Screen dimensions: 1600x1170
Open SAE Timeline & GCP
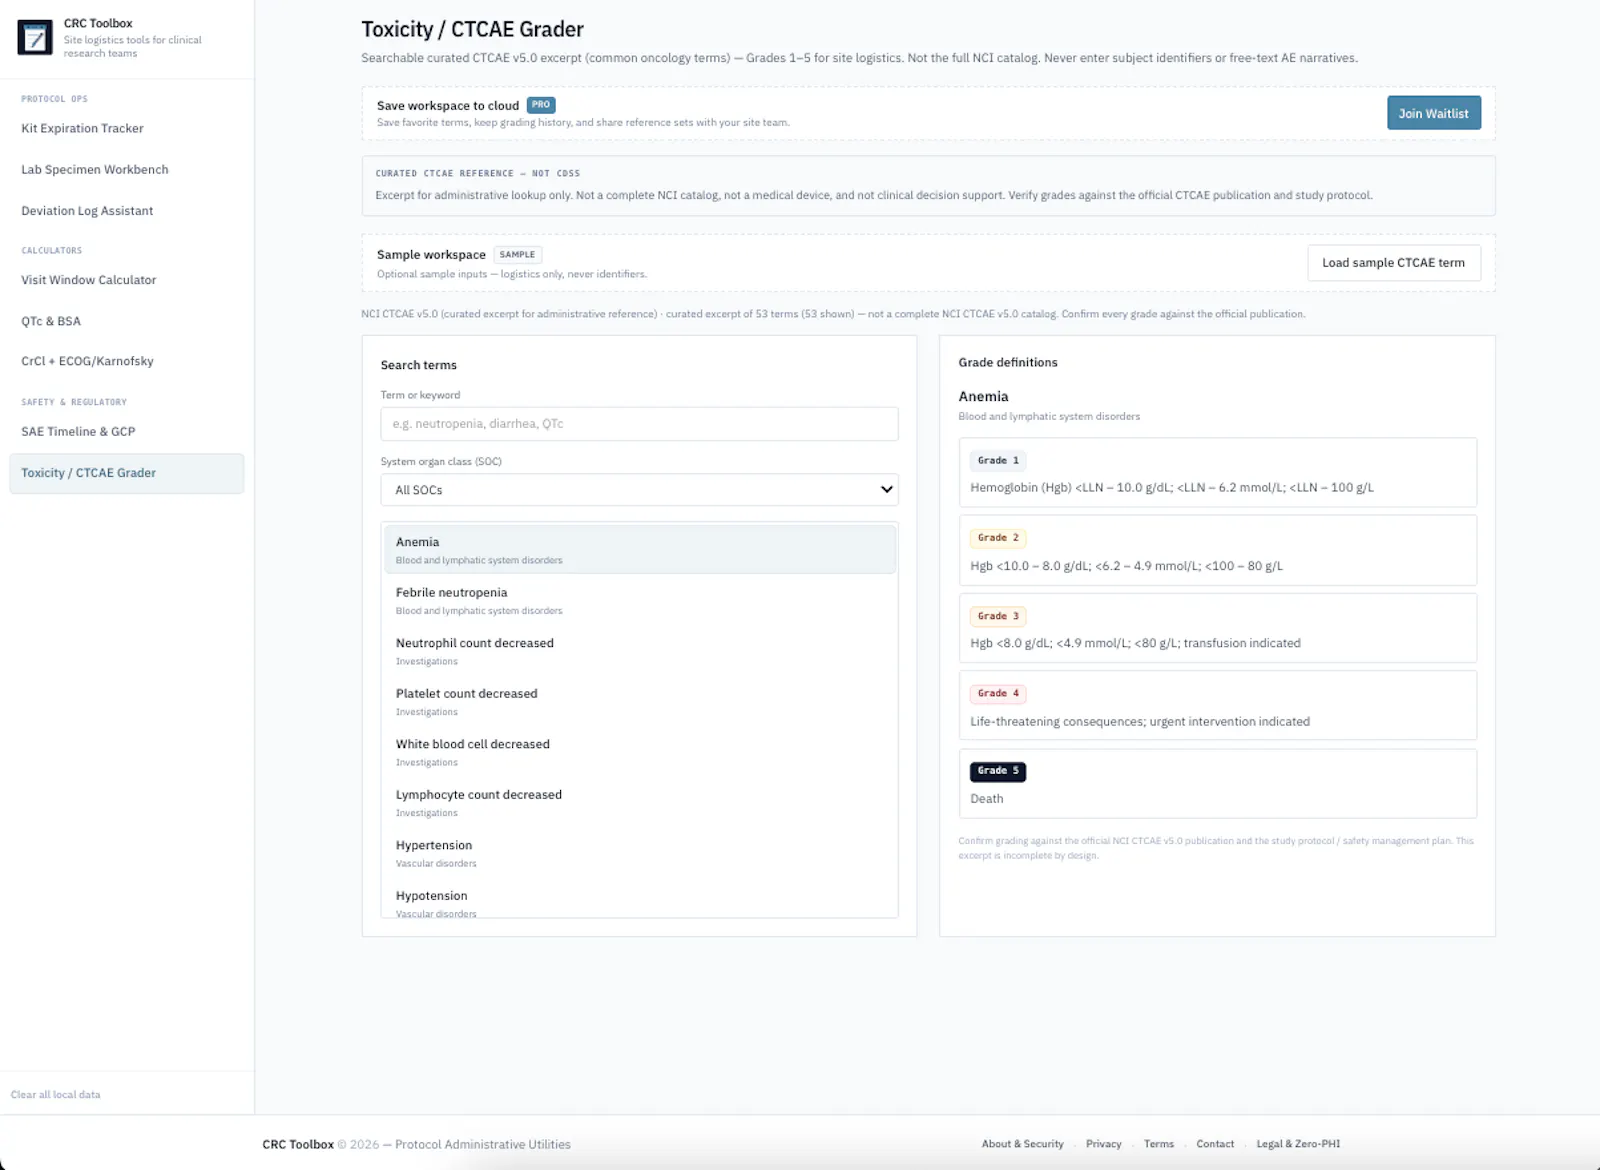coord(78,431)
